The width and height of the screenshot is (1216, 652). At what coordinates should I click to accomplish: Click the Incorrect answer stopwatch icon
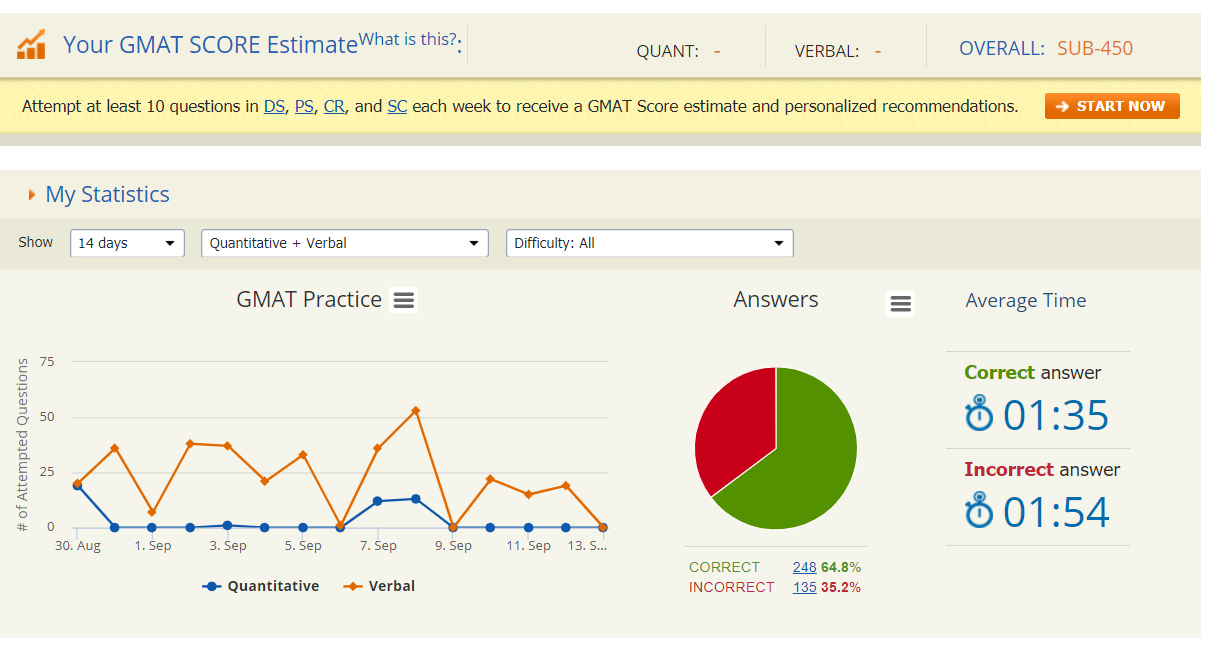979,511
